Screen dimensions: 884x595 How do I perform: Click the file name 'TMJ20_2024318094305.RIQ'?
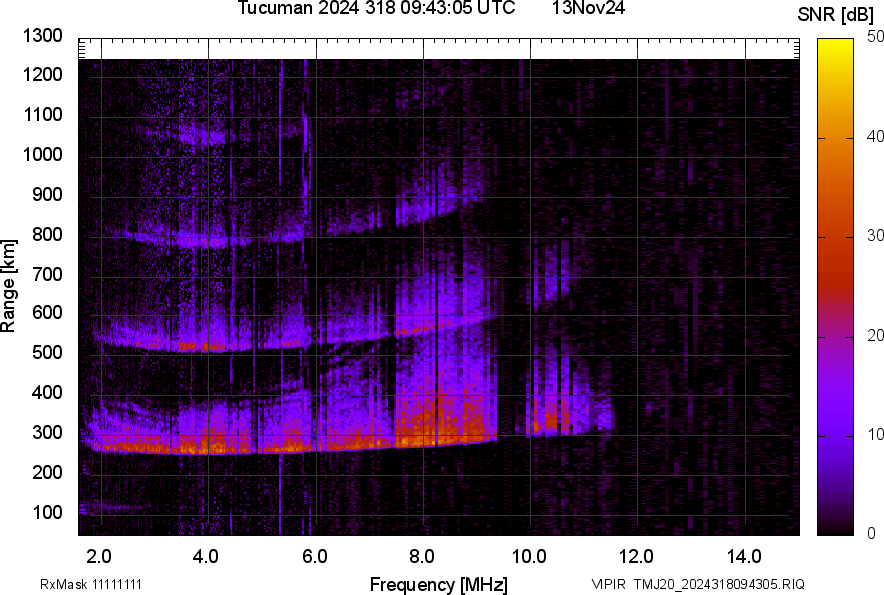[719, 584]
